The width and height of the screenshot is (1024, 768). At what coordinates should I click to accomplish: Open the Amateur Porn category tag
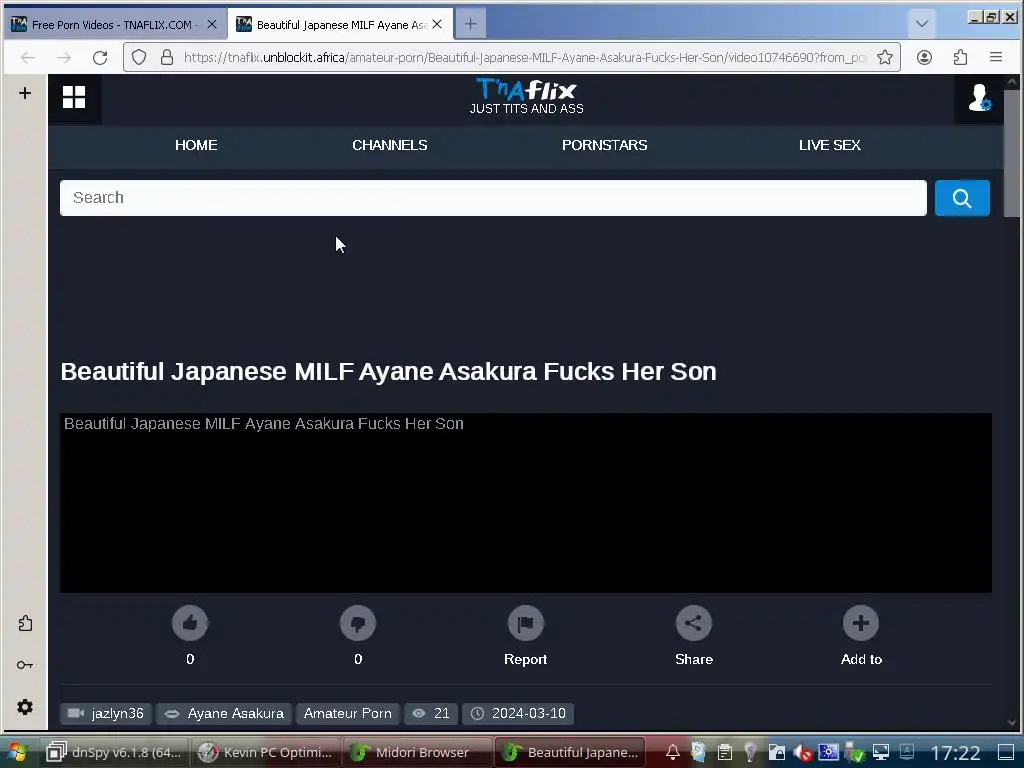coord(347,713)
